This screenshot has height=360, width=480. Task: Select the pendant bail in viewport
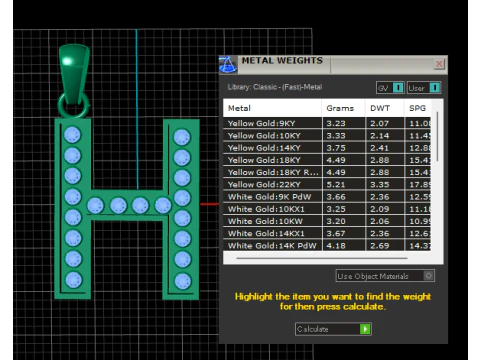pos(74,74)
